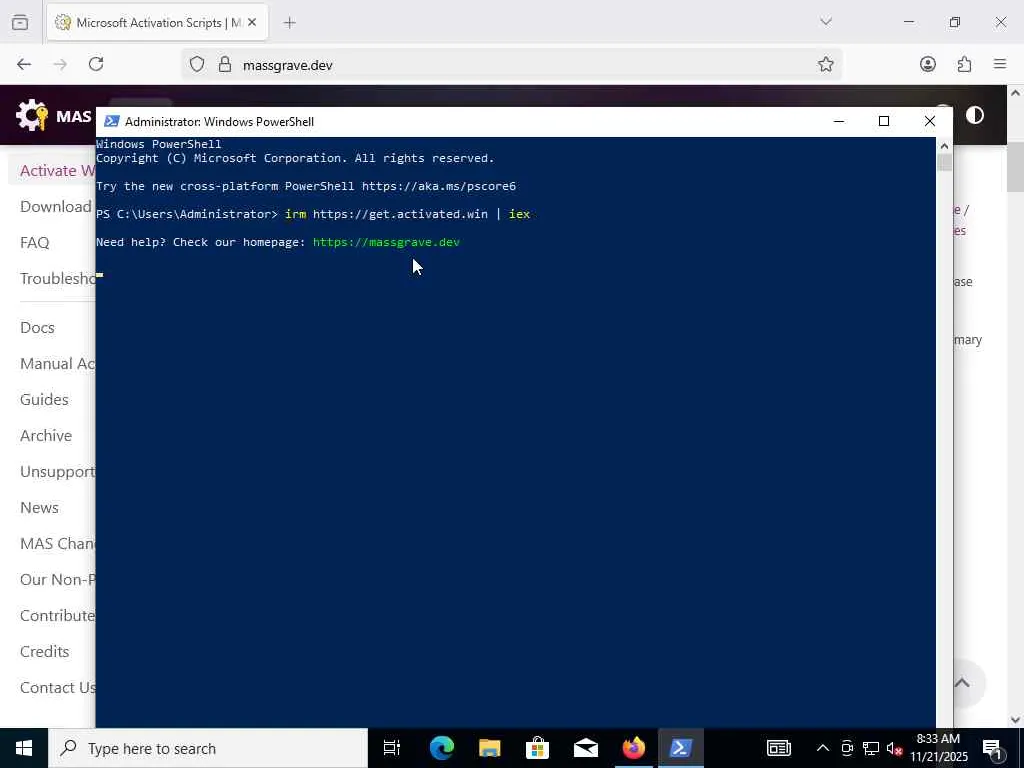
Task: Open Microsoft Store from taskbar
Action: click(537, 748)
